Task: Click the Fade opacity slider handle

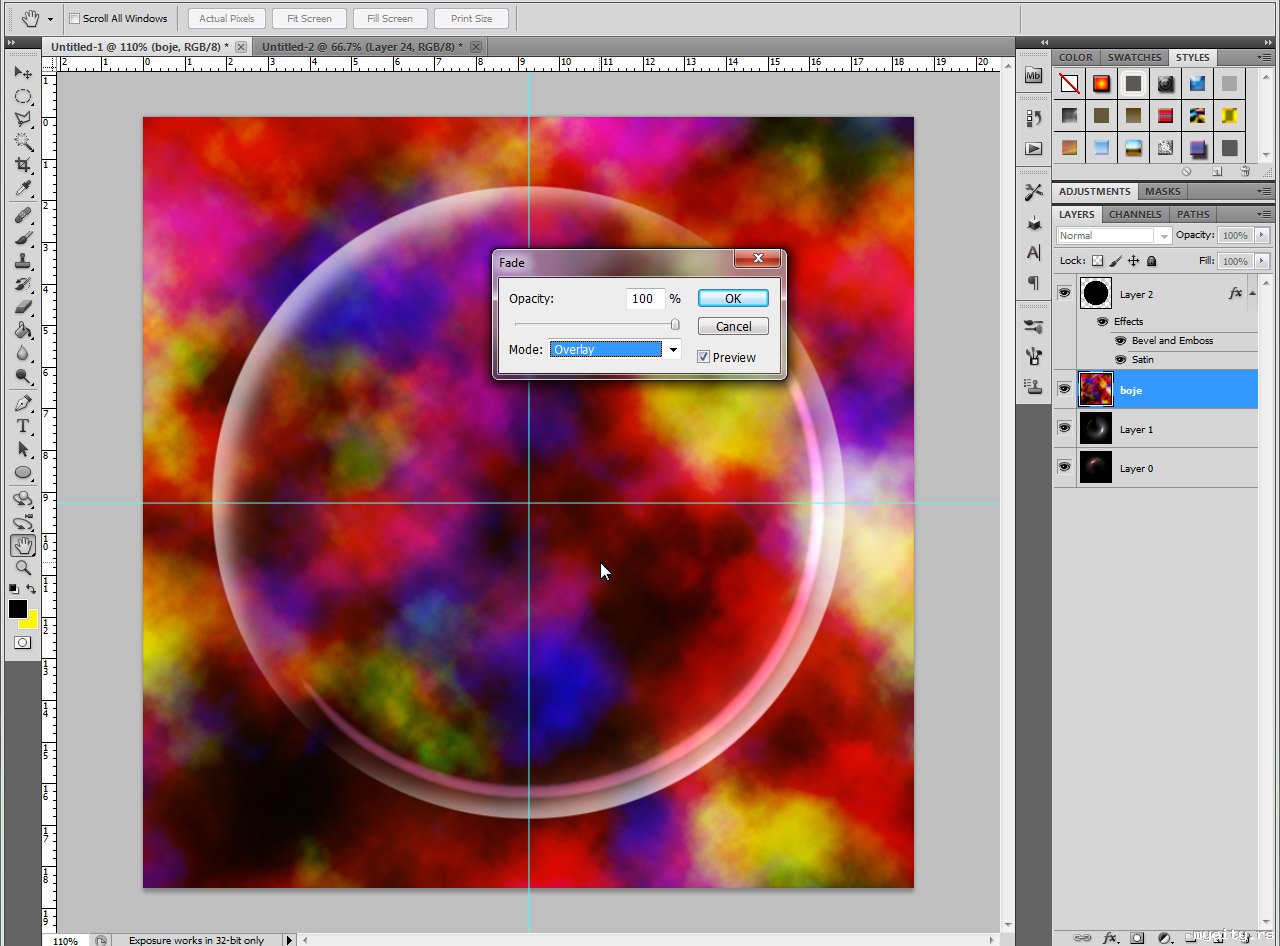Action: [x=675, y=324]
